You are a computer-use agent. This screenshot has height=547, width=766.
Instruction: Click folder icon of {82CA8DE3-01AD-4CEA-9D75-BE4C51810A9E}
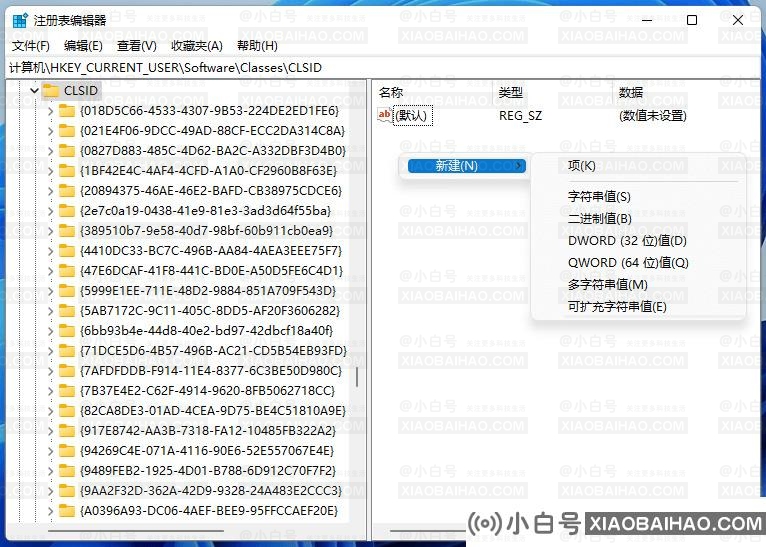67,411
